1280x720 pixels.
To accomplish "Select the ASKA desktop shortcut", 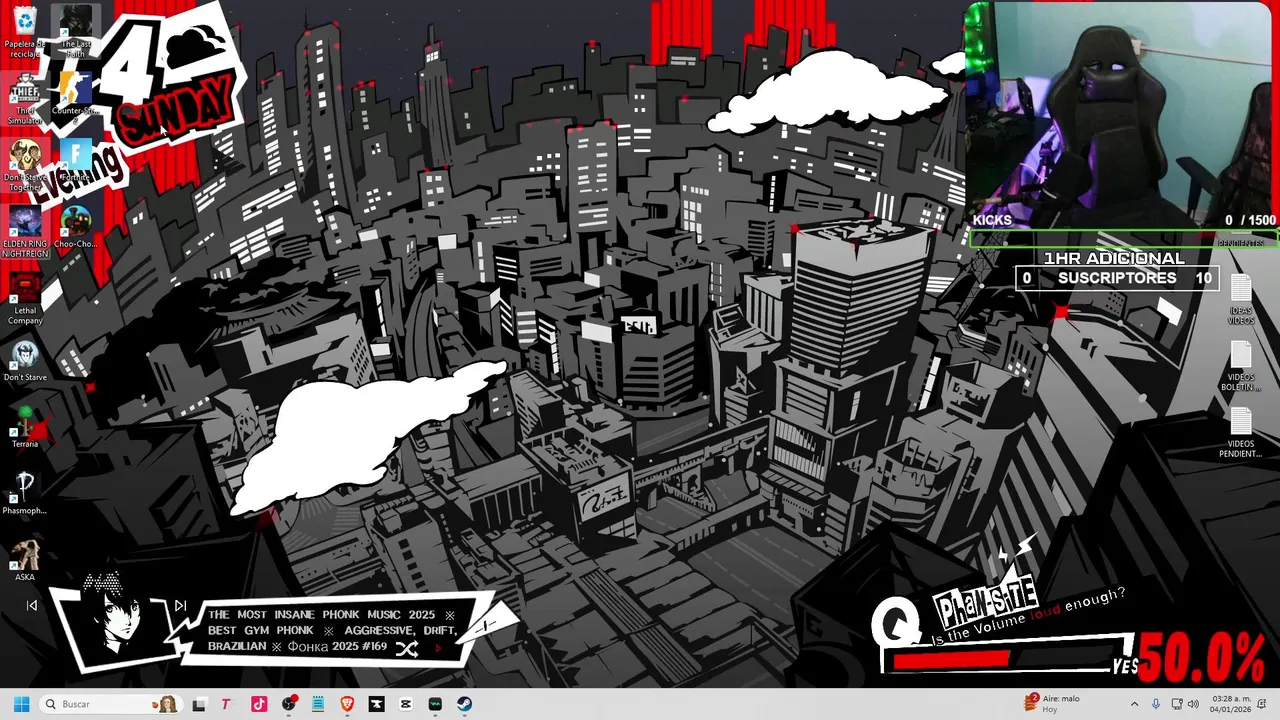I will (x=24, y=561).
